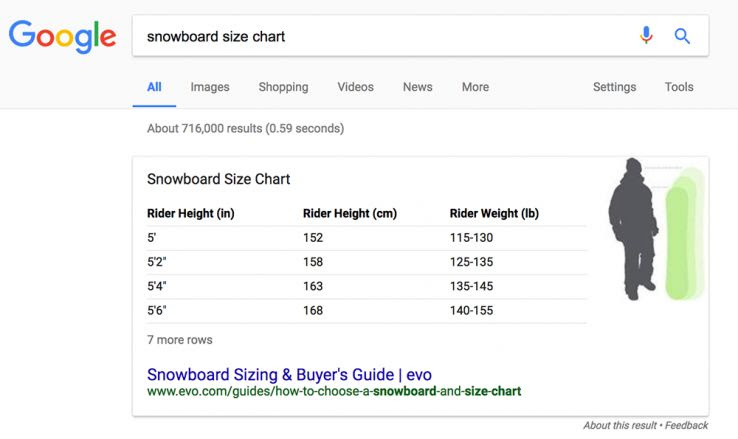The width and height of the screenshot is (738, 439).
Task: Click About this result link
Action: 619,425
